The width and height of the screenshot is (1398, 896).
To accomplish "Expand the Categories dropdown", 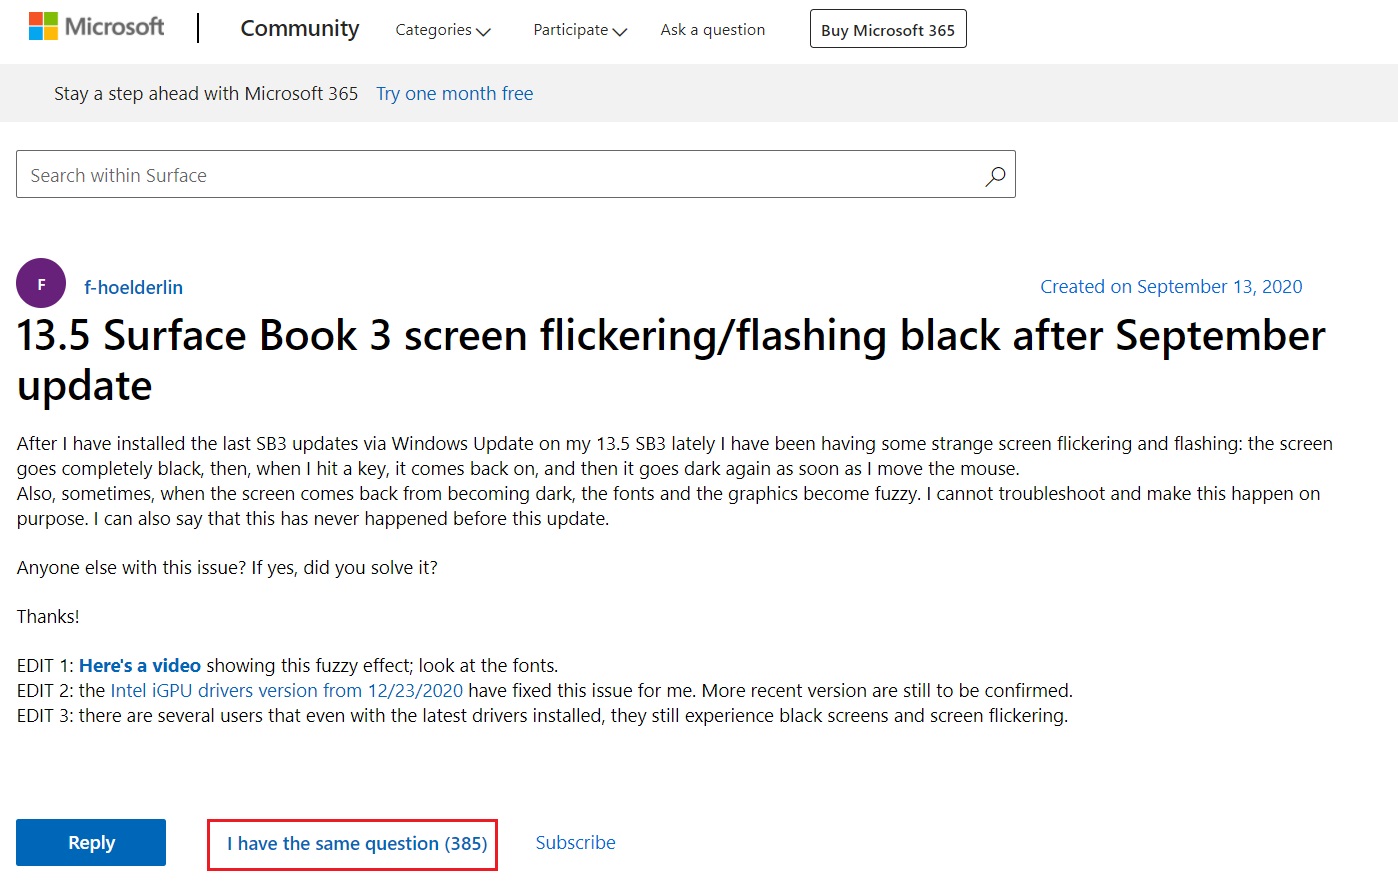I will (x=442, y=30).
